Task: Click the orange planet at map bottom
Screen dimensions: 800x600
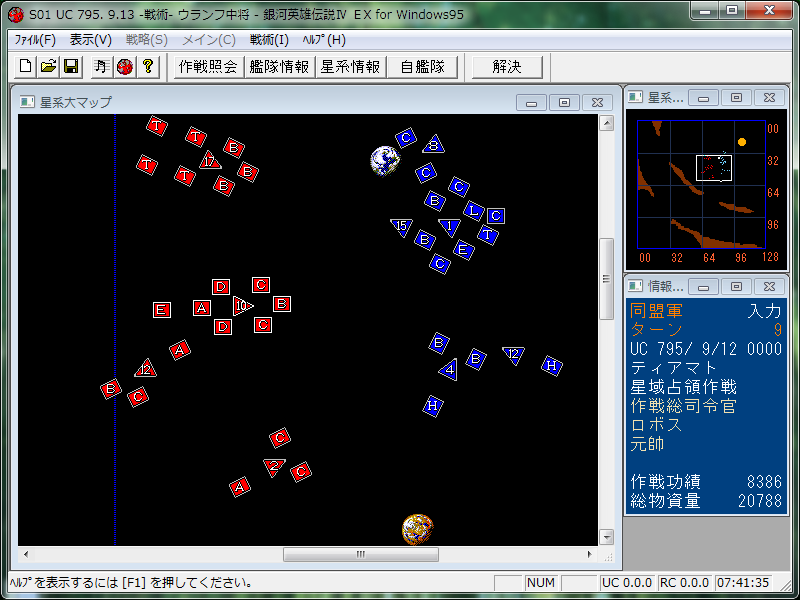Action: [x=417, y=529]
